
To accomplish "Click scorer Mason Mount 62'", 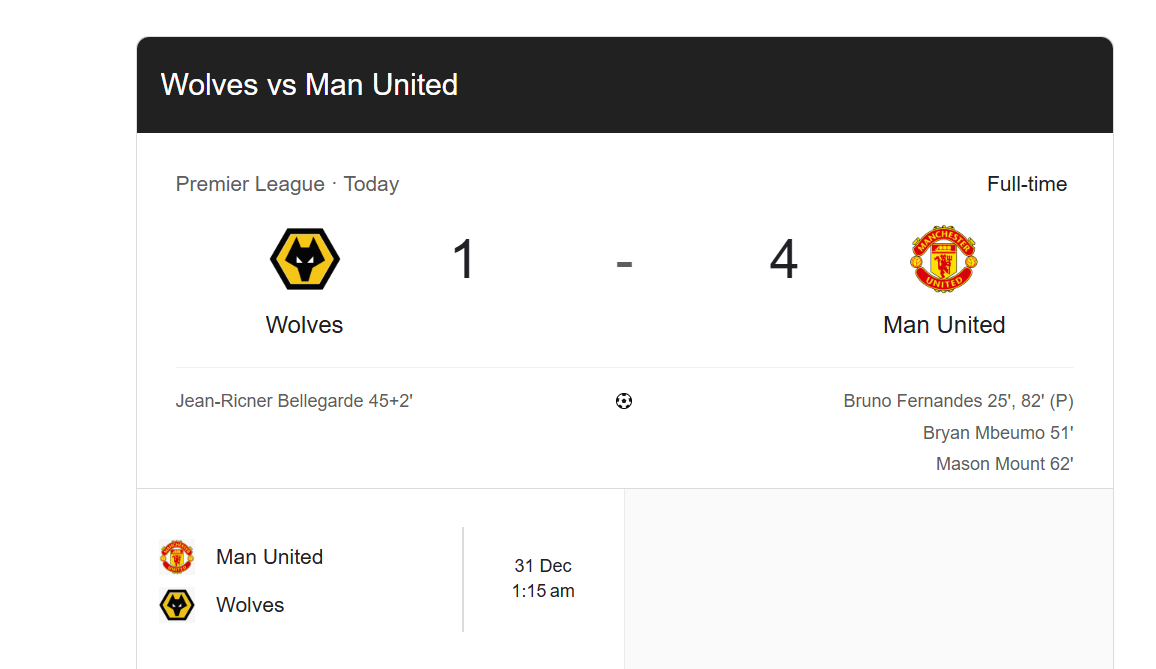I will pos(1004,464).
